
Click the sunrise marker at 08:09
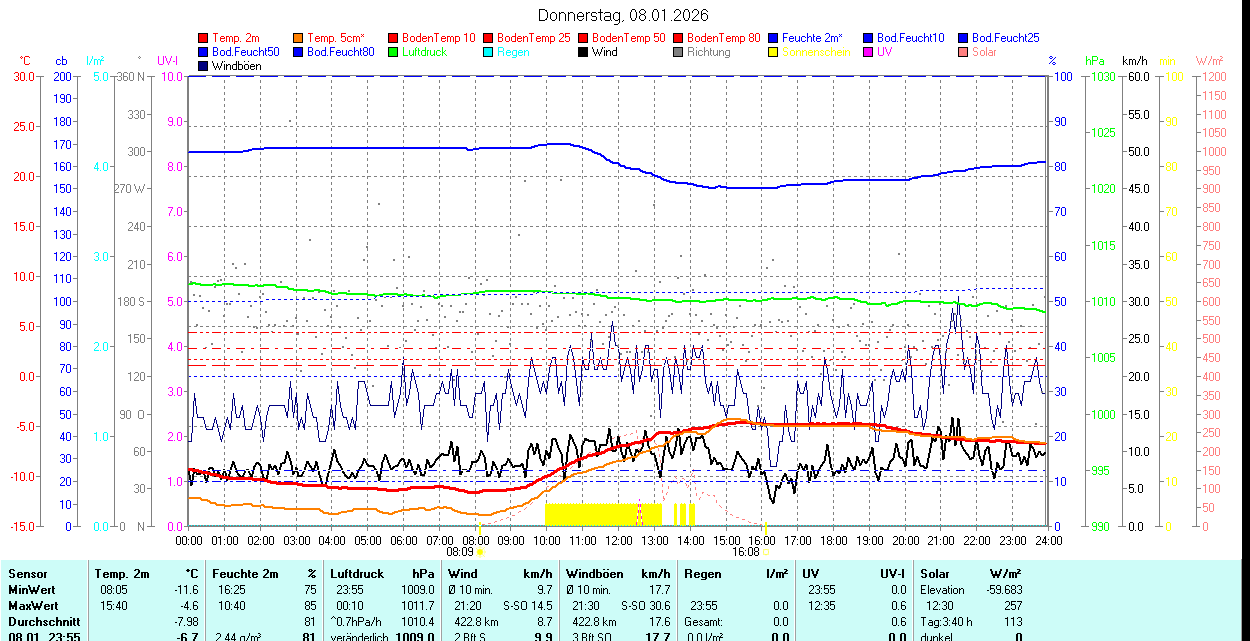(x=480, y=551)
